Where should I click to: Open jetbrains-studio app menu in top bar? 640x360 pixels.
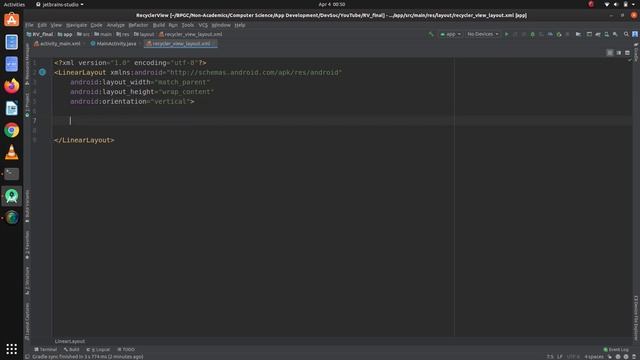point(60,4)
